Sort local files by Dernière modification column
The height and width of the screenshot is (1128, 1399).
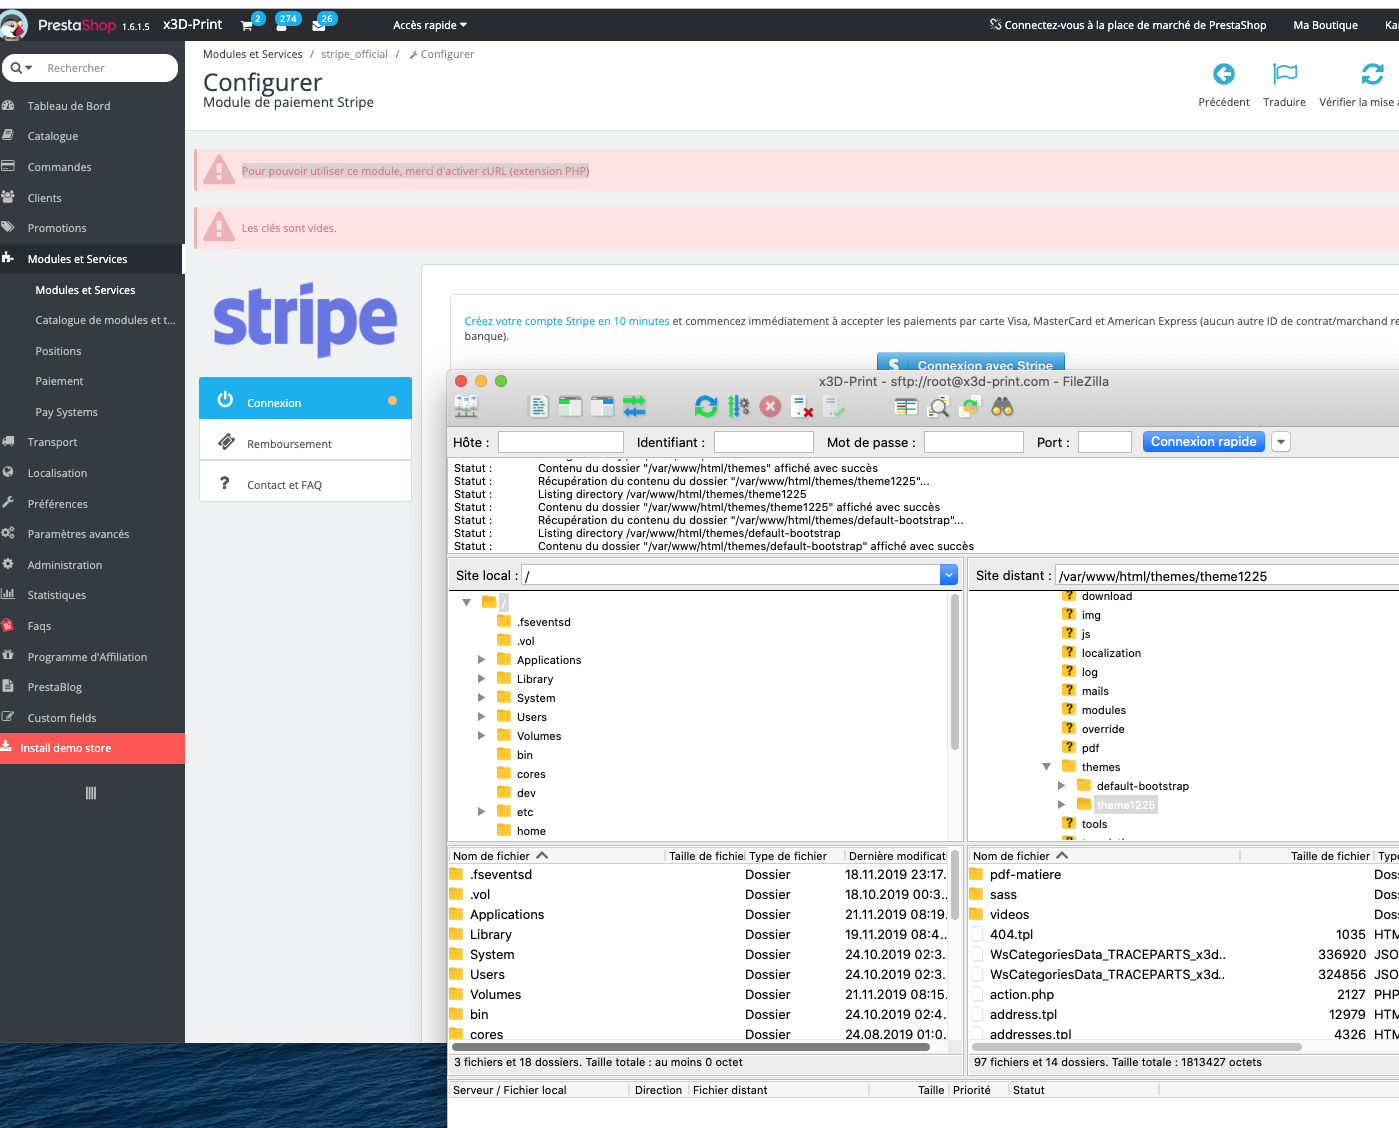pos(896,856)
